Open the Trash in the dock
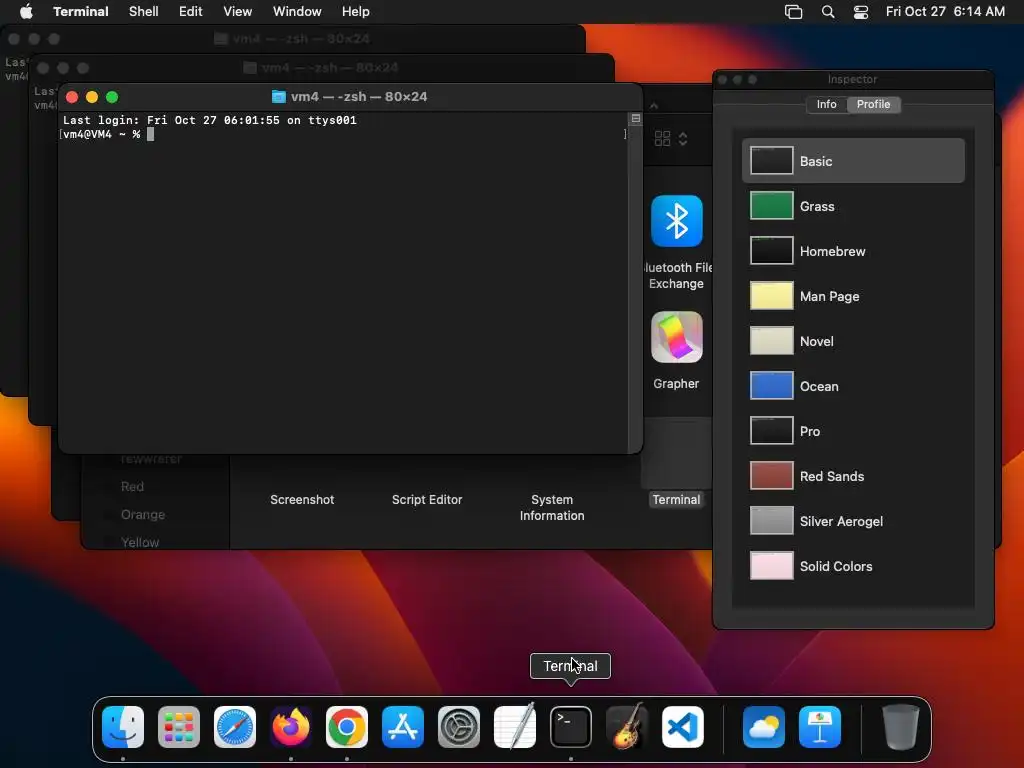The image size is (1024, 768). point(901,727)
